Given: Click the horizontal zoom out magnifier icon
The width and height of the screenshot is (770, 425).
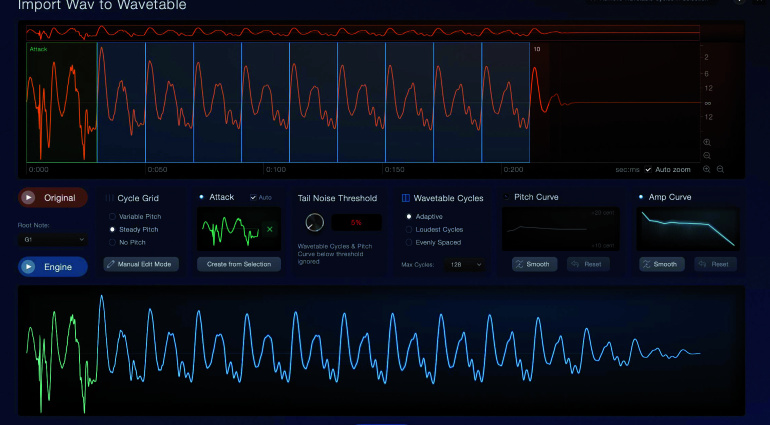Looking at the screenshot, I should [720, 169].
